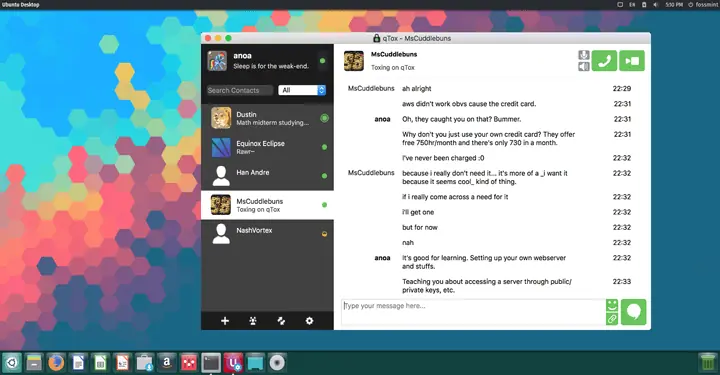The width and height of the screenshot is (720, 375).
Task: Open Ubuntu dash launcher in dock
Action: point(11,363)
